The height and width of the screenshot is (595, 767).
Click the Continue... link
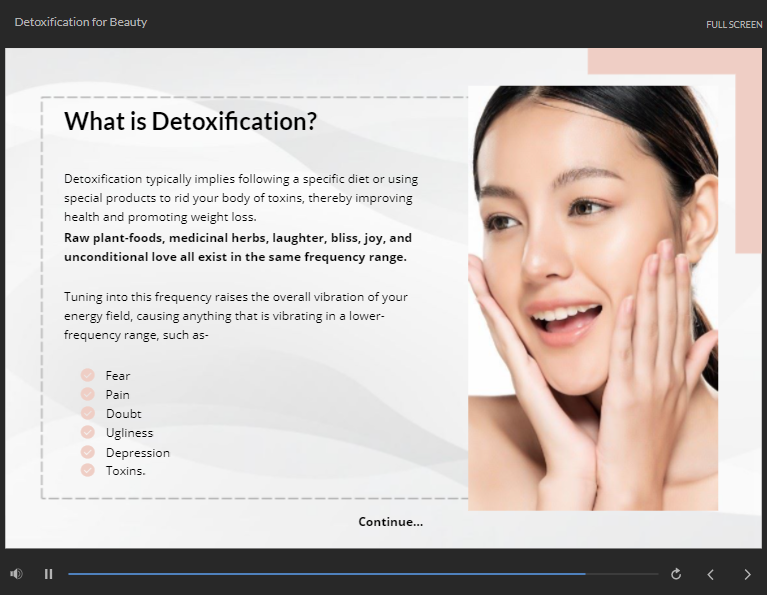[x=390, y=522]
